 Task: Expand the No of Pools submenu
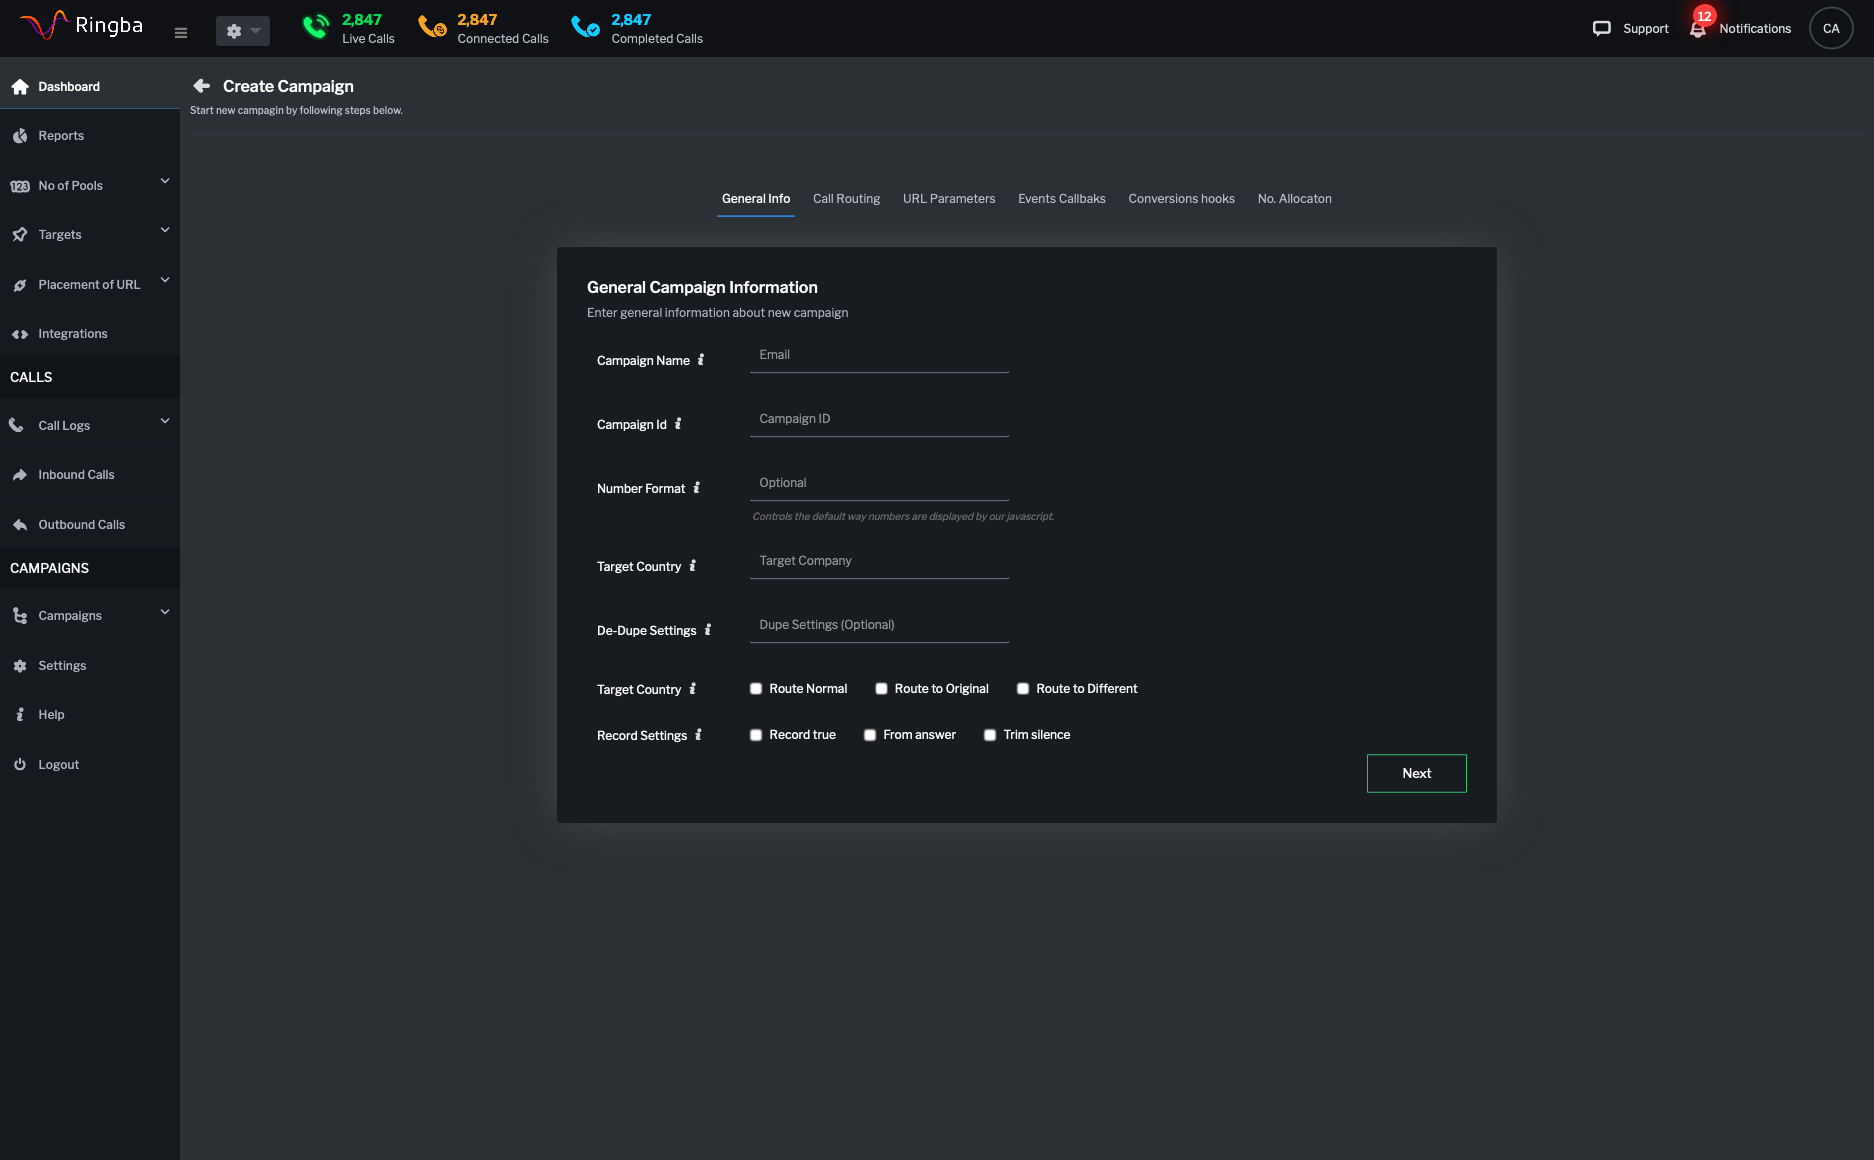pos(165,181)
